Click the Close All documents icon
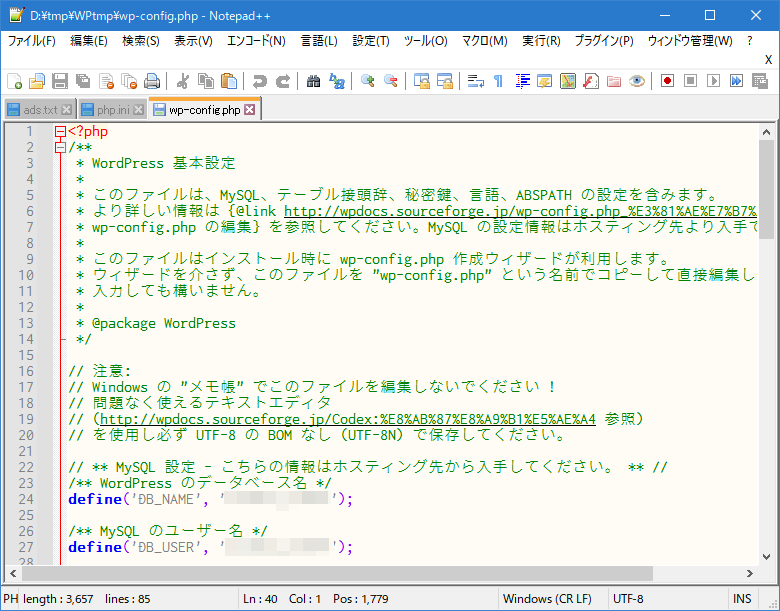 pos(129,81)
